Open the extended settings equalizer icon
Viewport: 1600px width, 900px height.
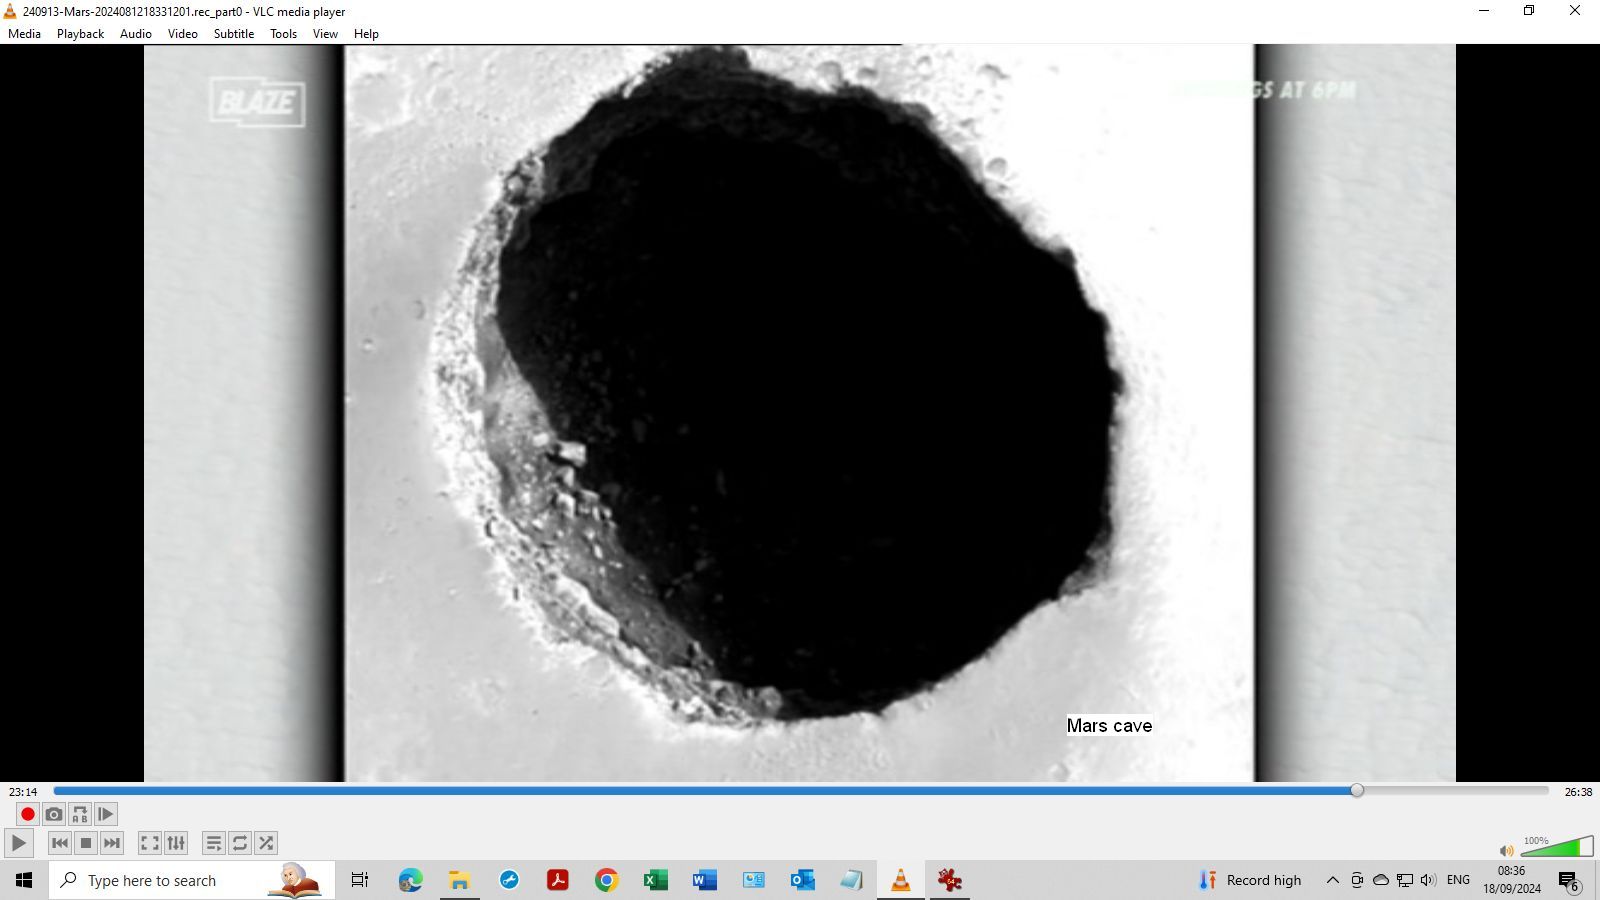(175, 843)
